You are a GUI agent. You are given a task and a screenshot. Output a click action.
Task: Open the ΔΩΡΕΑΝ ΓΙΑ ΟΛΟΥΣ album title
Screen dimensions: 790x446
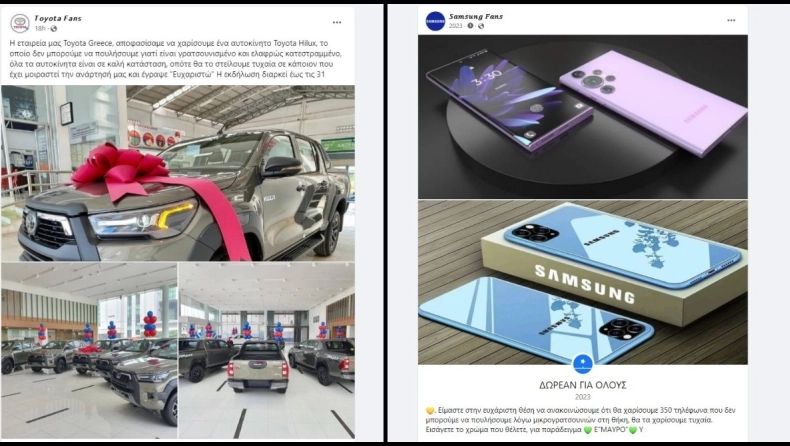[583, 386]
